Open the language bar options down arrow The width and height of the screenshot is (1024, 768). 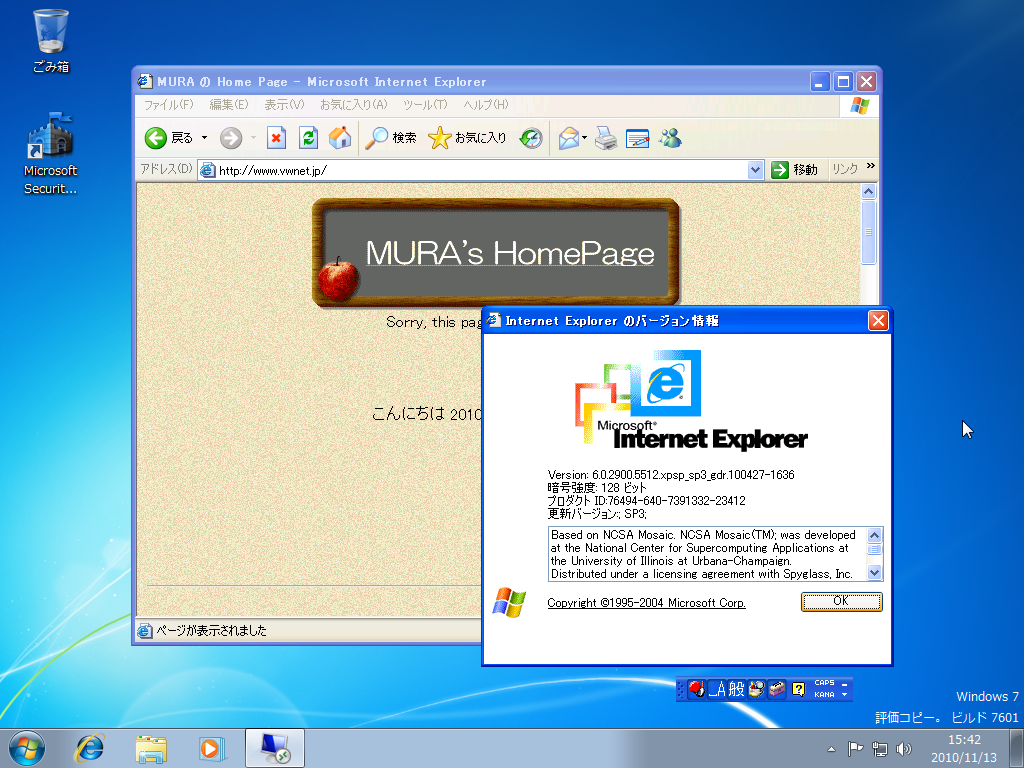coord(844,695)
